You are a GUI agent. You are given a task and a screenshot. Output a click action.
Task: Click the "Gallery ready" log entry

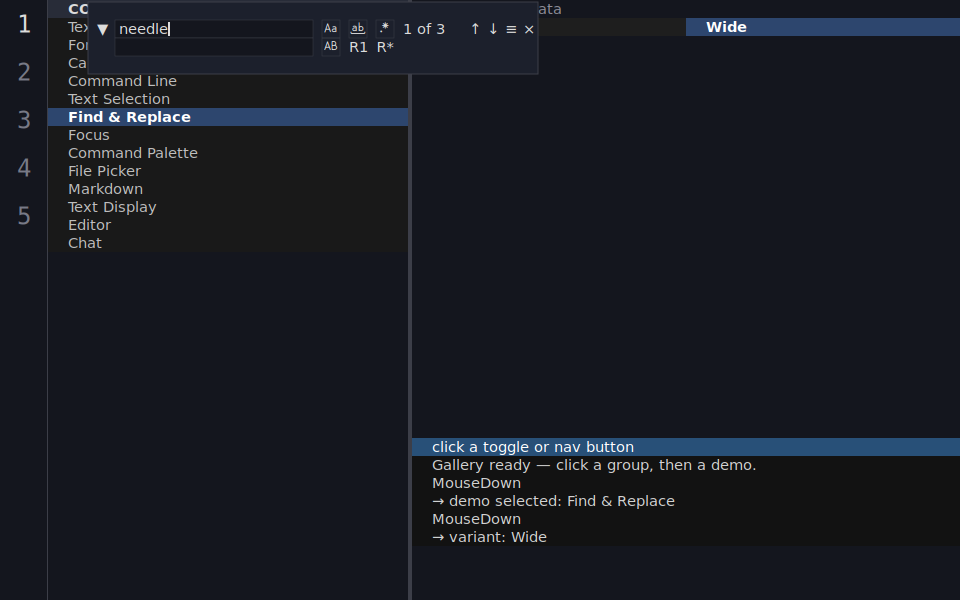point(686,465)
